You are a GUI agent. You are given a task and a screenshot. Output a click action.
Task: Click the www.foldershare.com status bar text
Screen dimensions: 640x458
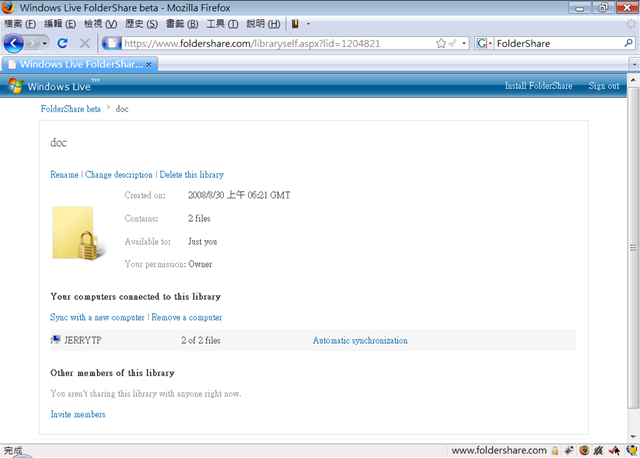point(499,450)
